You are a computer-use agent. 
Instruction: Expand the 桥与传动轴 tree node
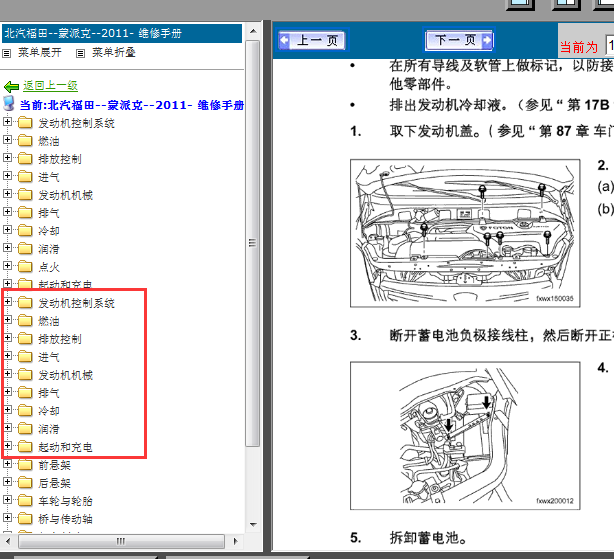pos(7,518)
